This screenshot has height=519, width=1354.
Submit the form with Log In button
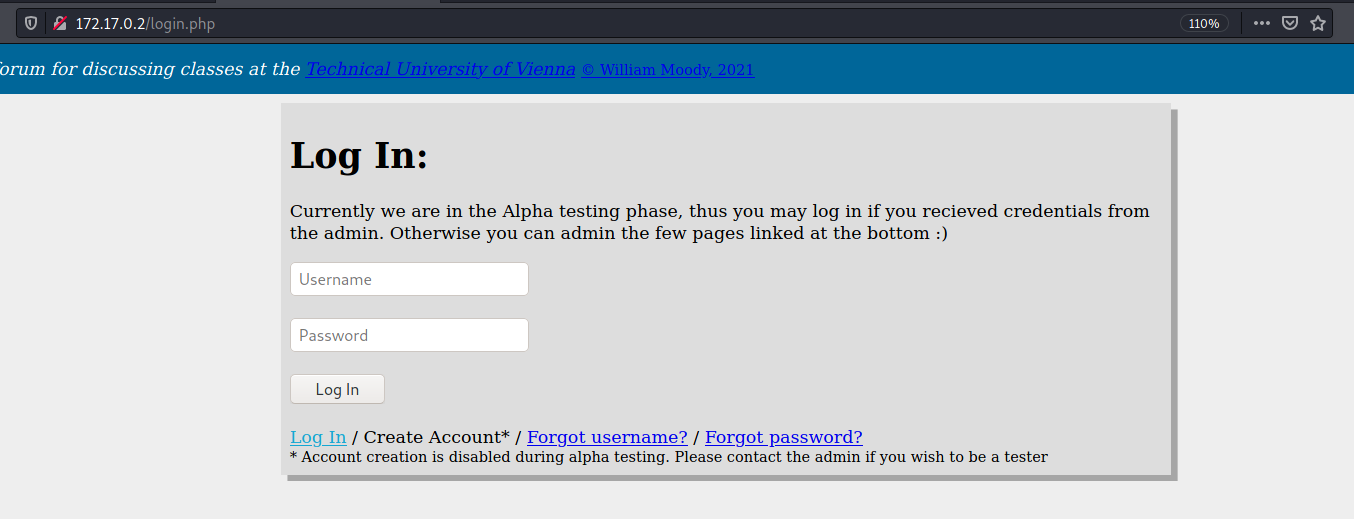tap(337, 389)
